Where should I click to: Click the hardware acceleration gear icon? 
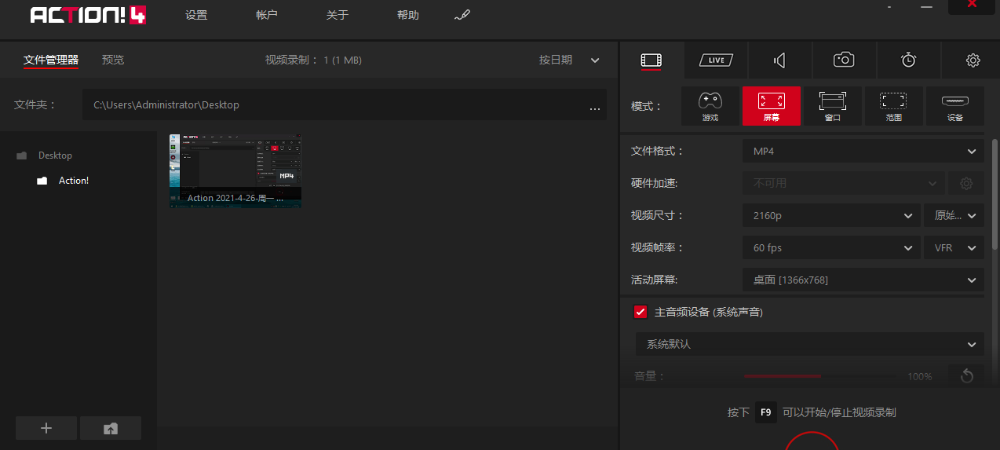[966, 184]
